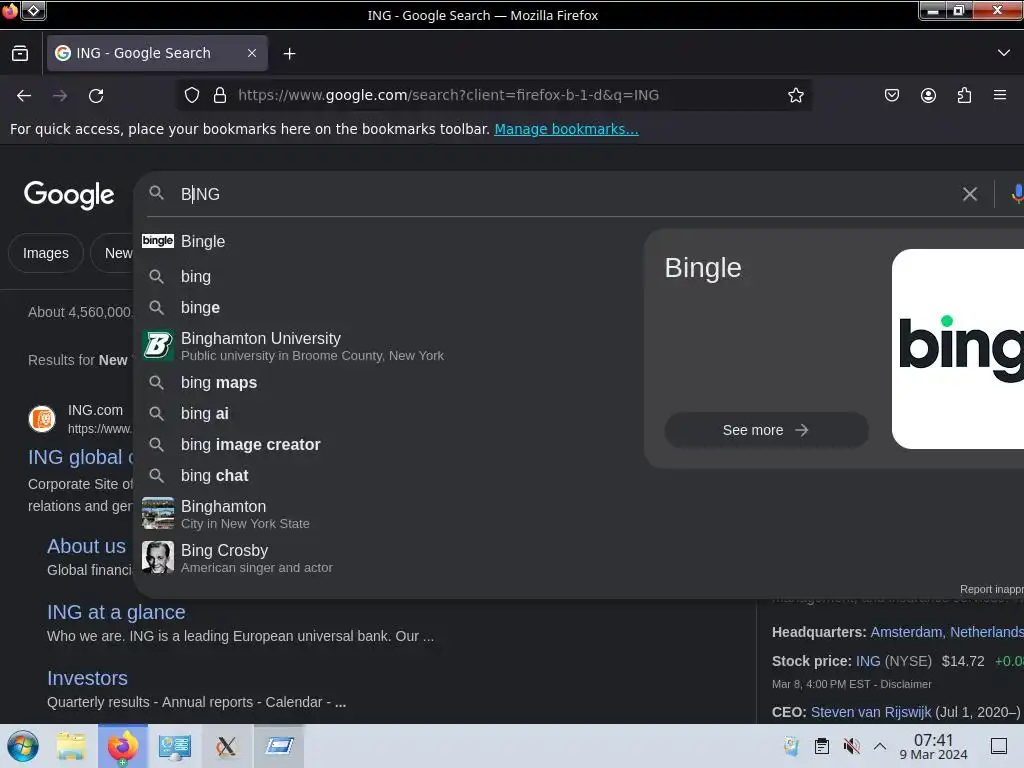Viewport: 1024px width, 768px height.
Task: Open the clipboard tray icon
Action: (x=822, y=746)
